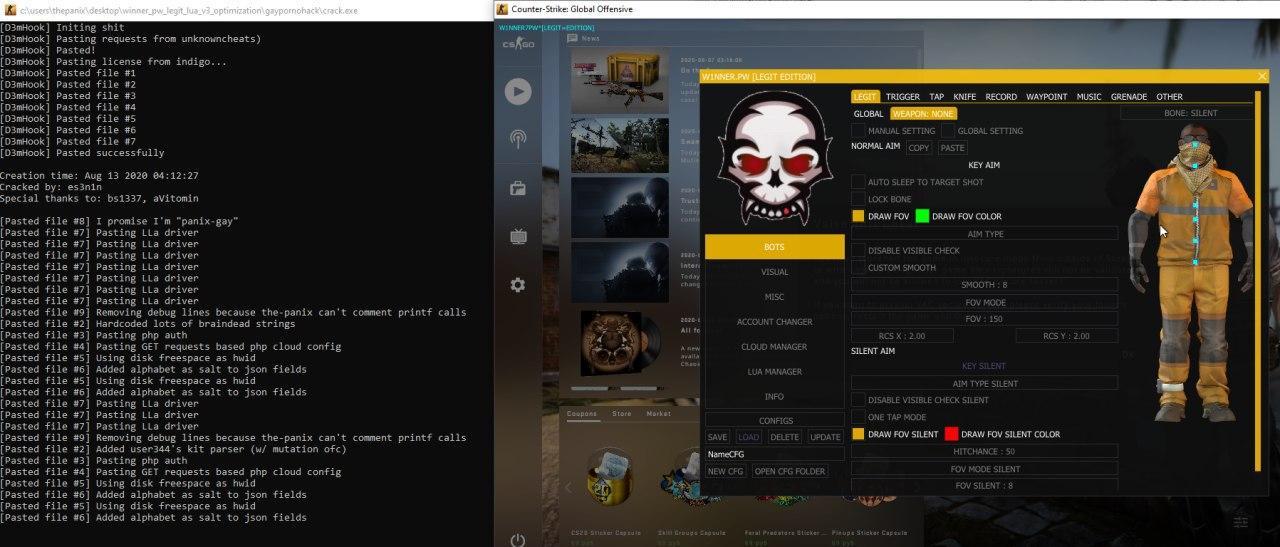Click the CS:GO play button icon
Image resolution: width=1280 pixels, height=547 pixels.
click(518, 92)
